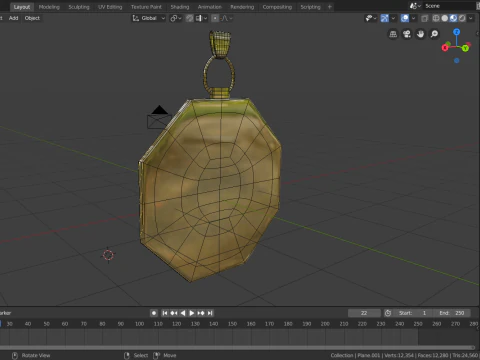Open the Sculpting workspace tab
The height and width of the screenshot is (360, 480).
tap(79, 7)
